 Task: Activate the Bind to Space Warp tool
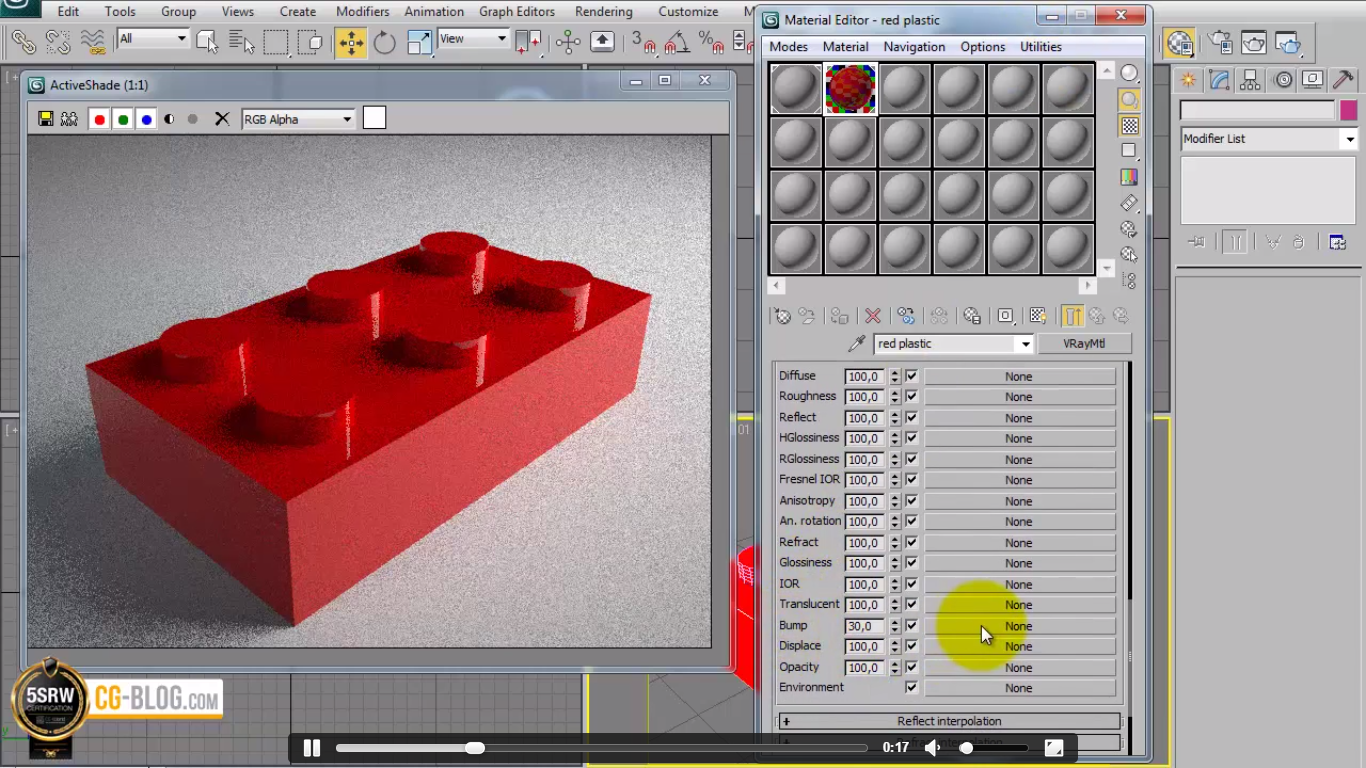coord(93,42)
